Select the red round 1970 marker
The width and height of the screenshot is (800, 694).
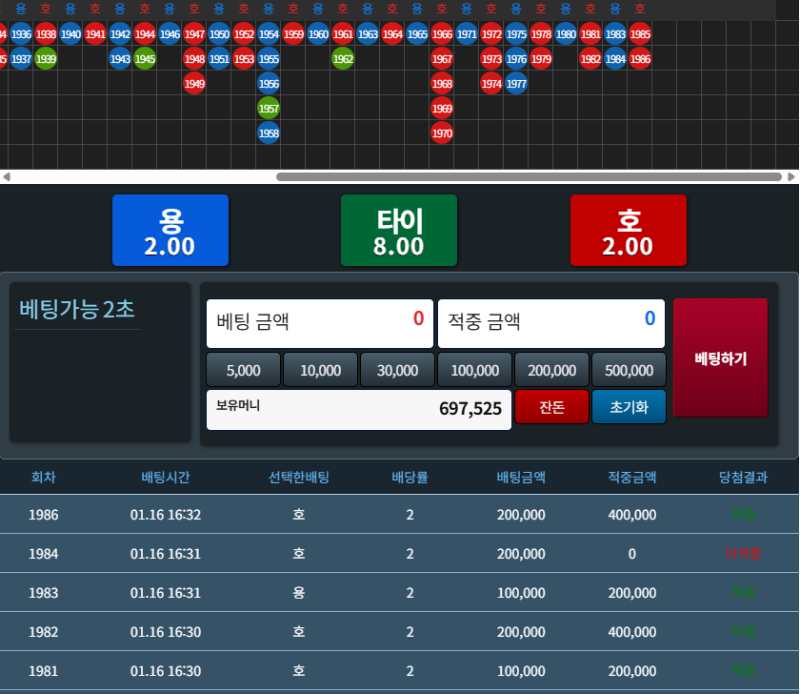point(442,133)
